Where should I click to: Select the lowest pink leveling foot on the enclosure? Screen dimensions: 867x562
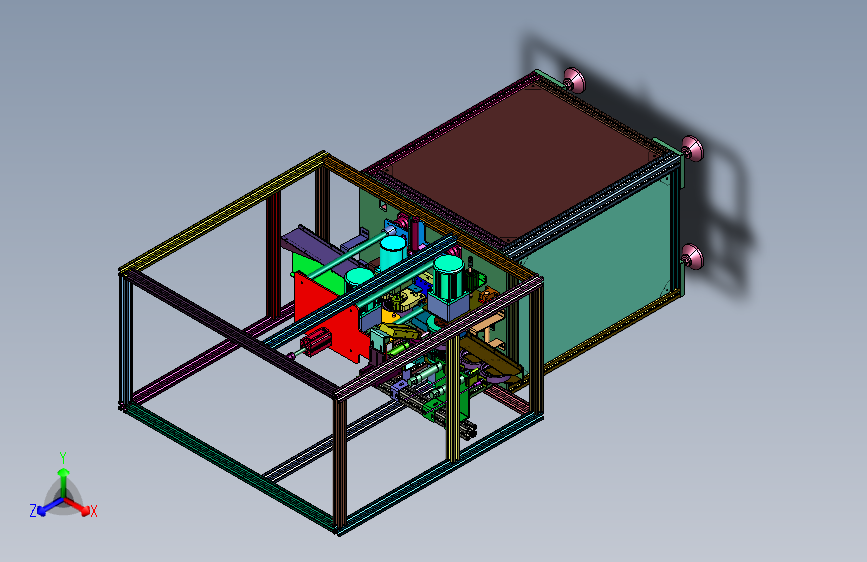(x=692, y=257)
